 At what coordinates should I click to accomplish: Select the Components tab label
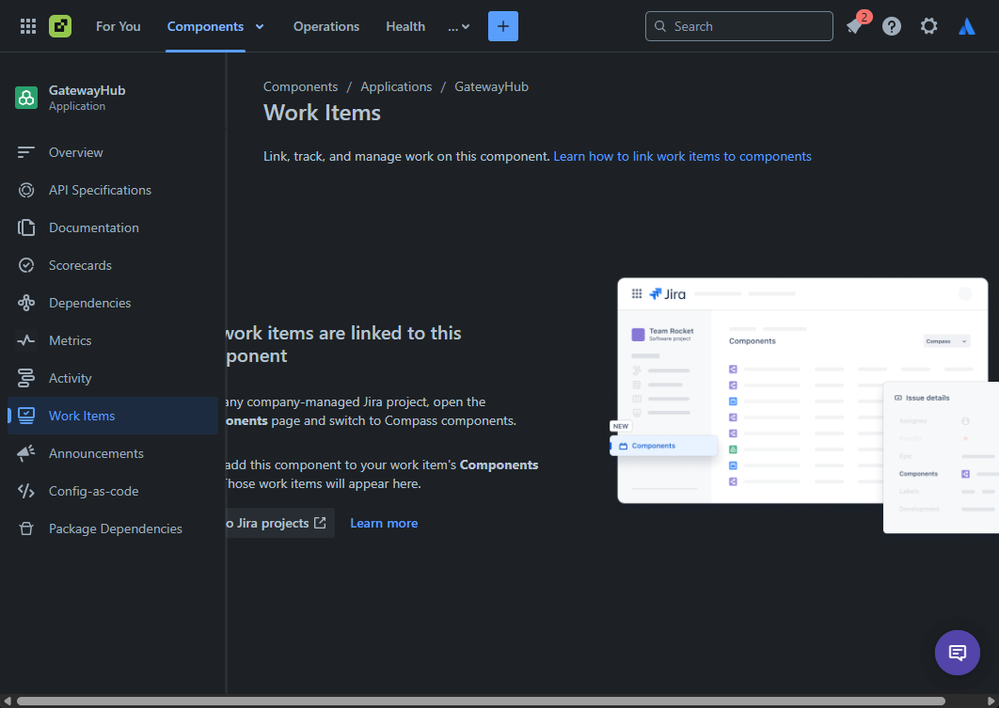pos(205,26)
